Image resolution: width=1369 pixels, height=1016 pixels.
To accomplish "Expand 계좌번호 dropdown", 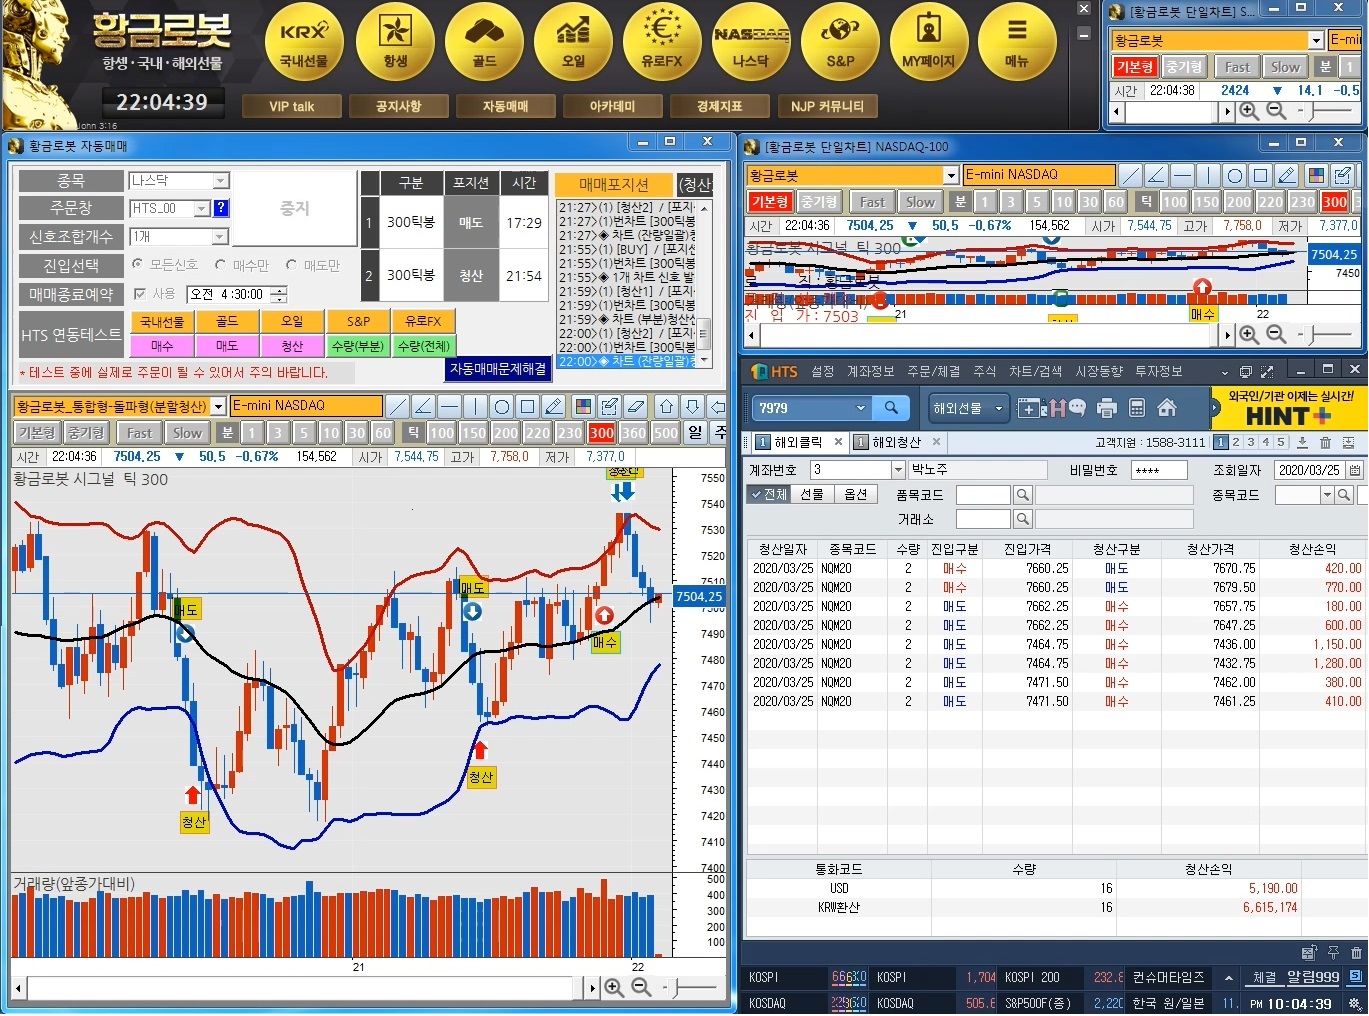I will tap(898, 470).
